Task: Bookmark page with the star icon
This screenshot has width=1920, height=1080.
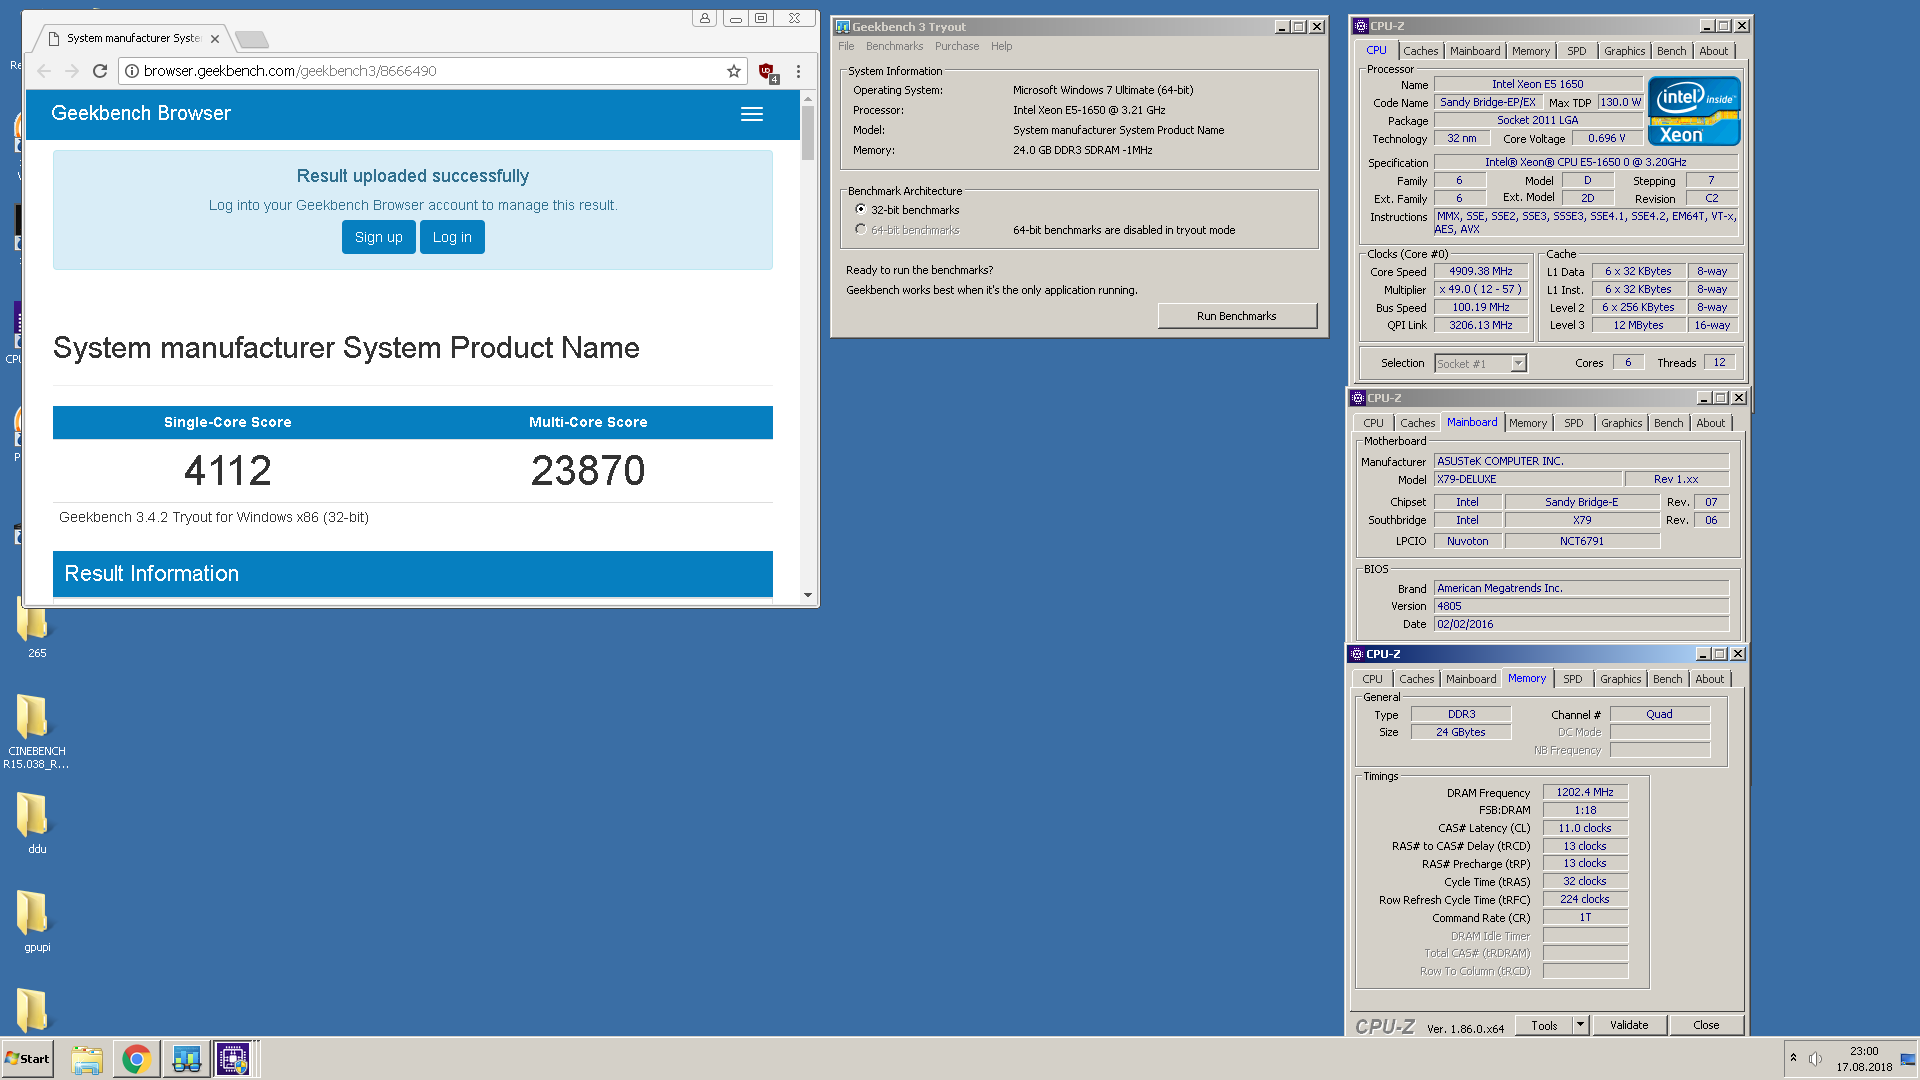Action: click(734, 71)
